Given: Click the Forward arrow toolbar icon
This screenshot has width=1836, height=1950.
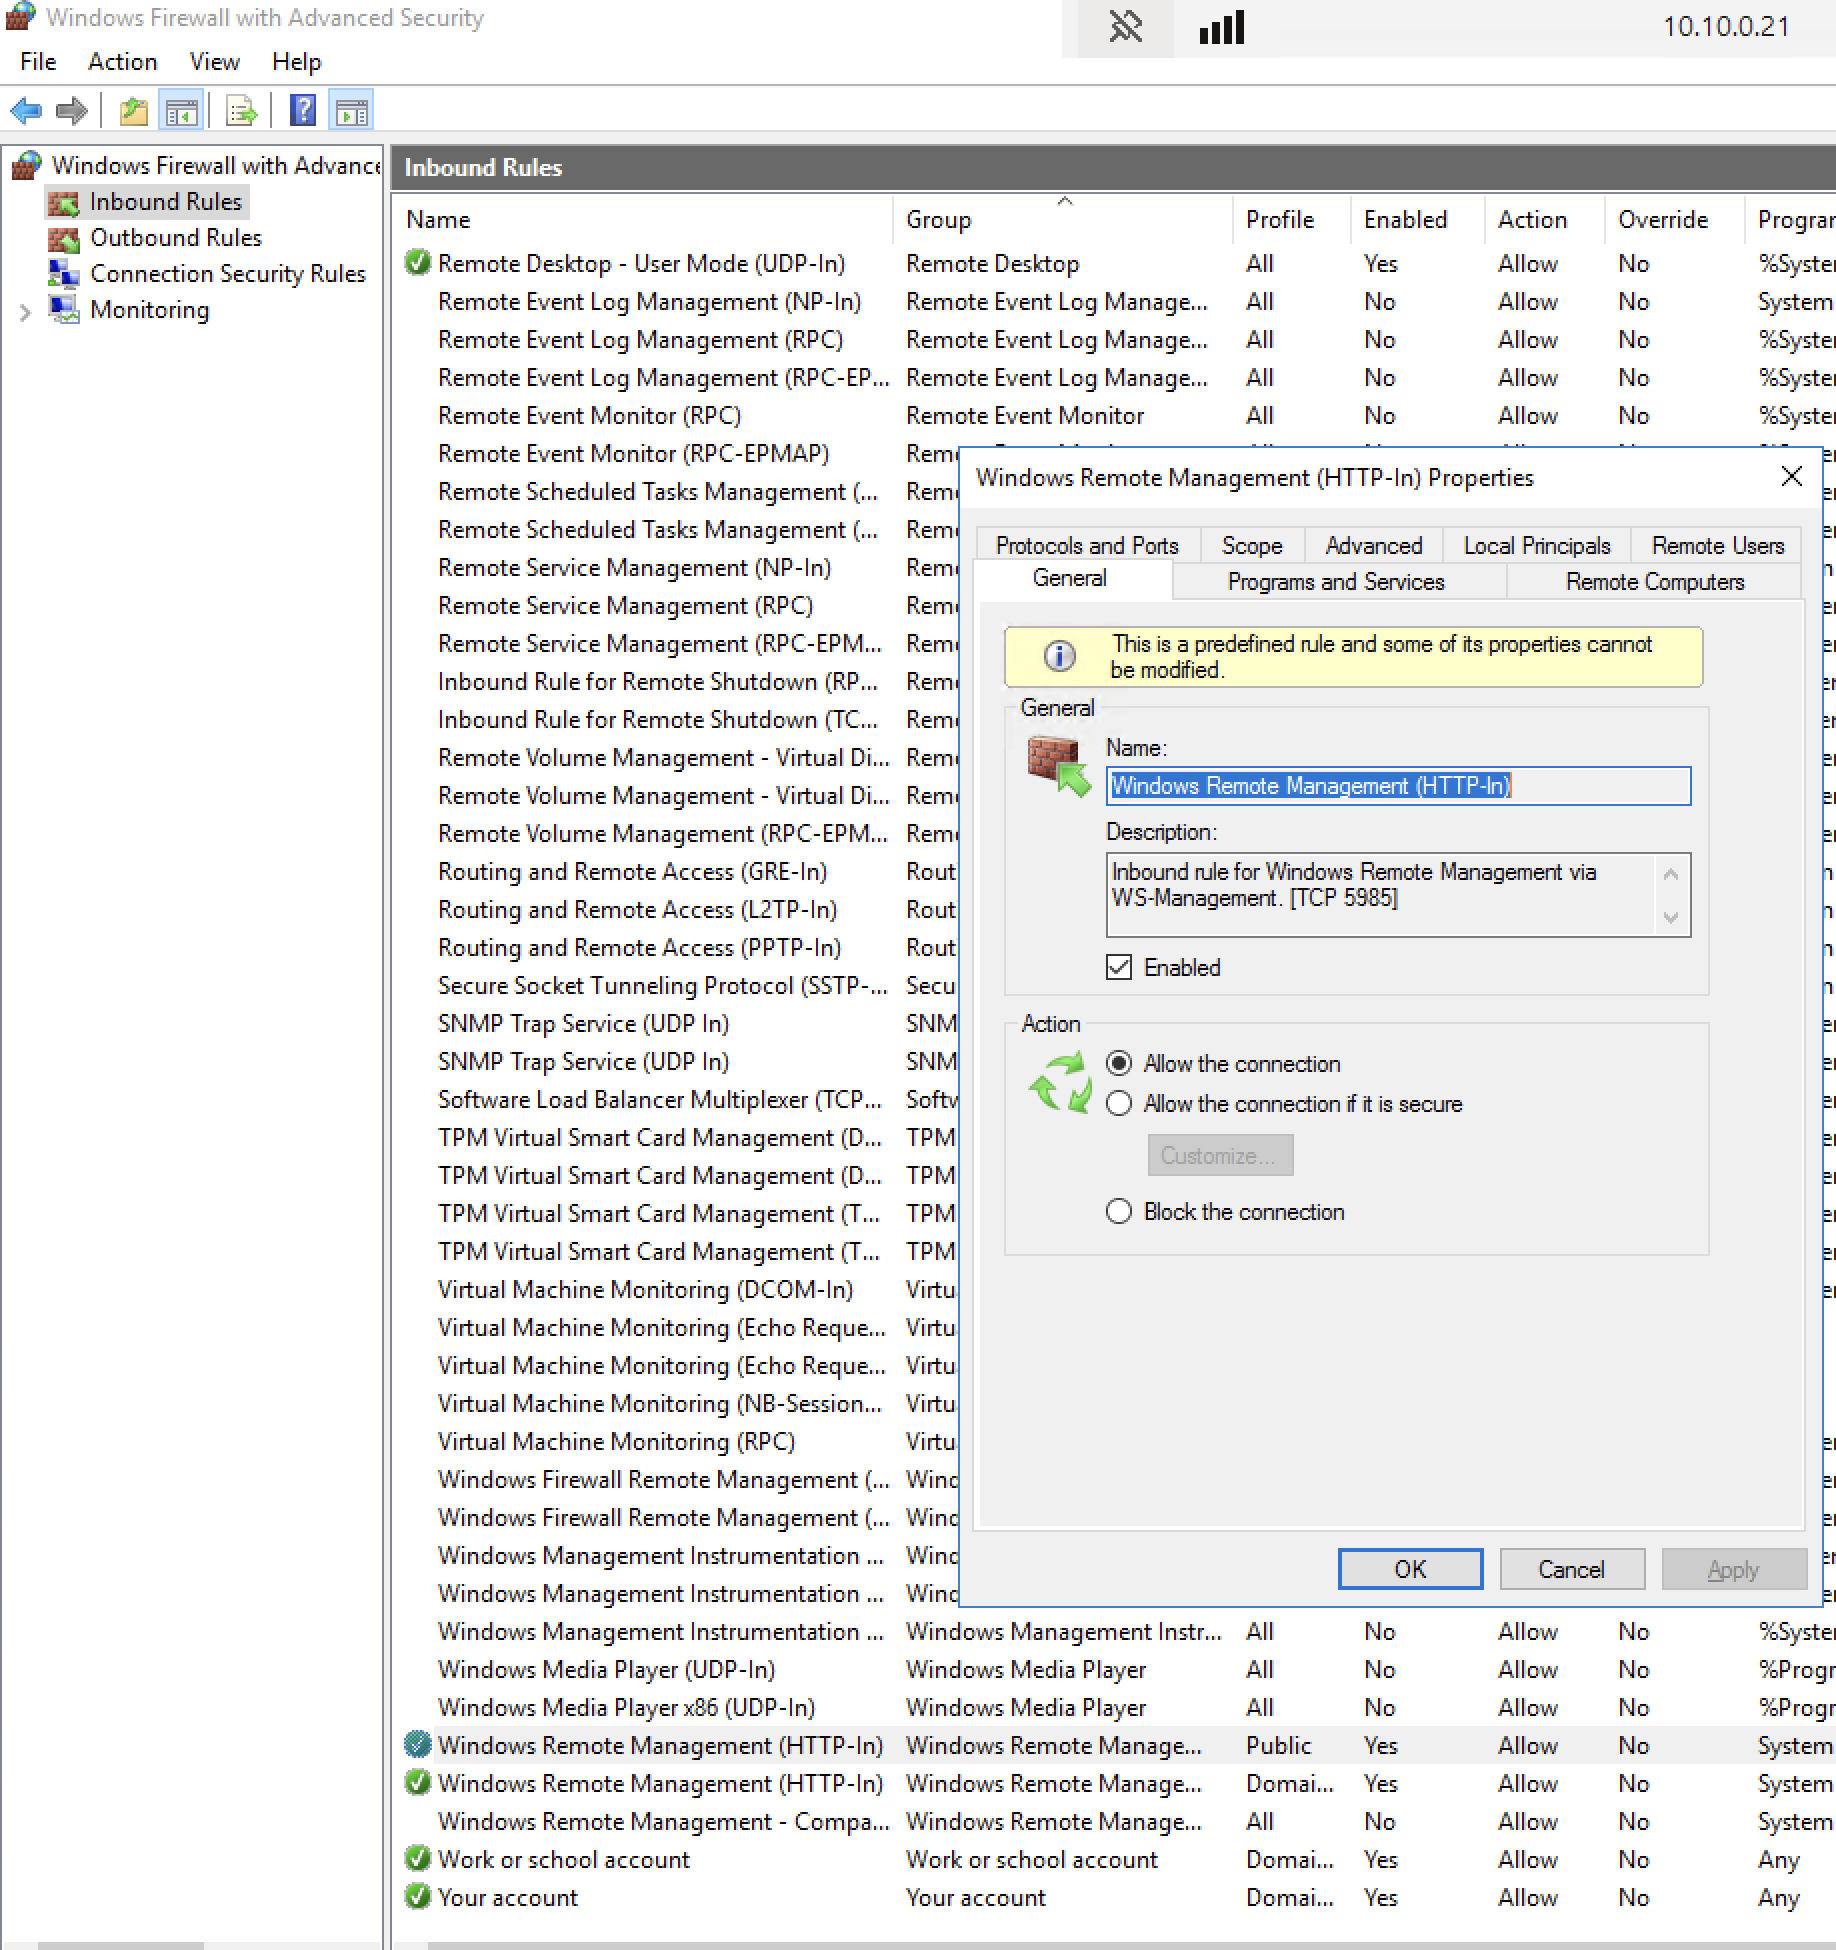Looking at the screenshot, I should (72, 111).
